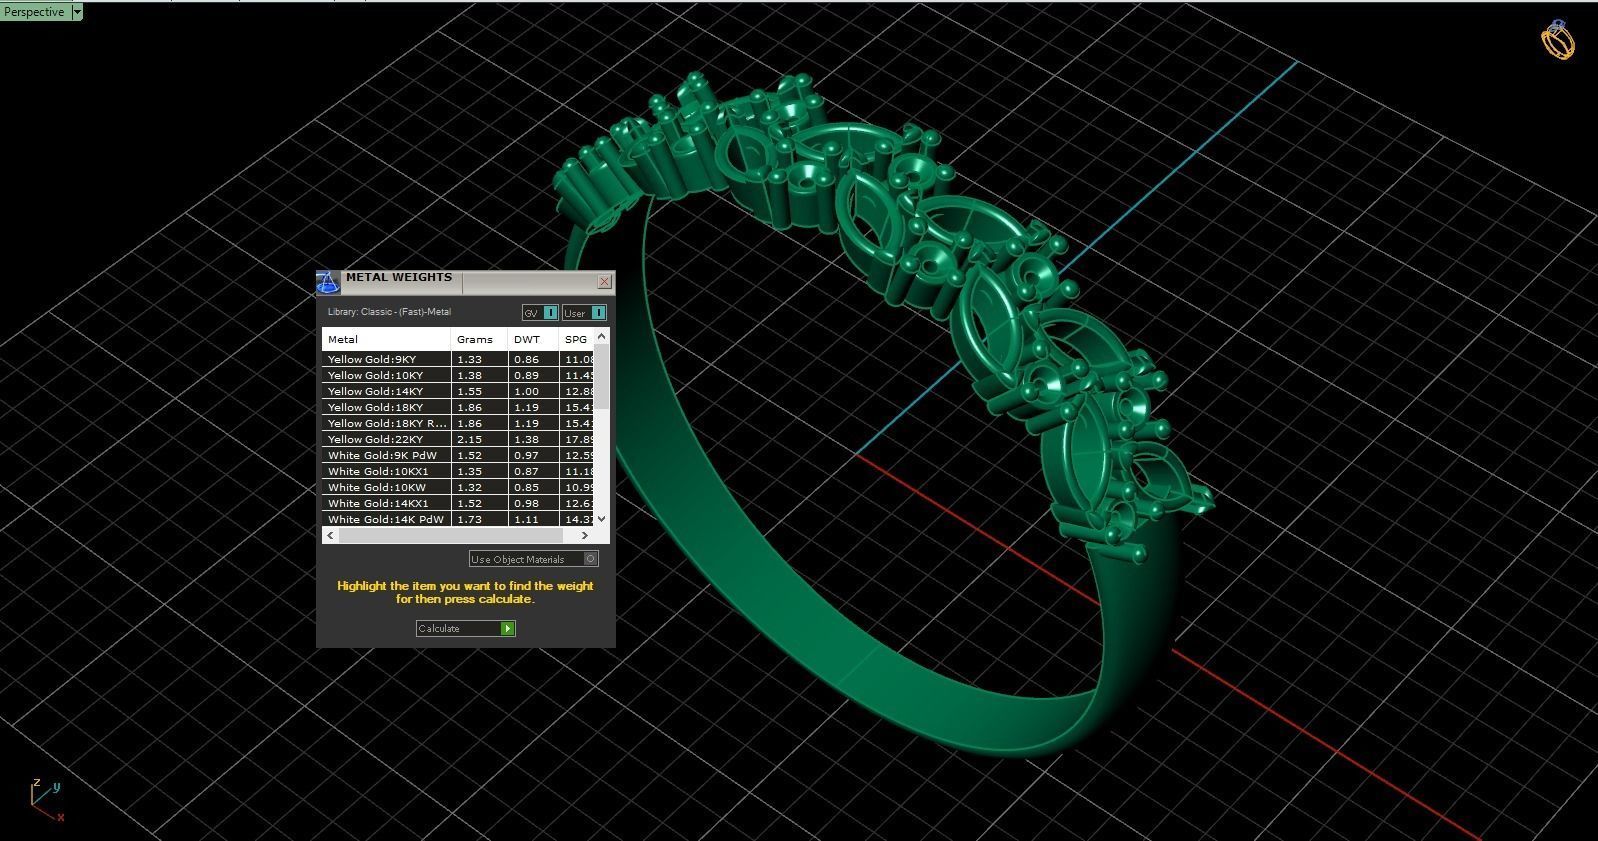Click the 2.15 grams value for 22KY
The width and height of the screenshot is (1598, 841).
(469, 439)
